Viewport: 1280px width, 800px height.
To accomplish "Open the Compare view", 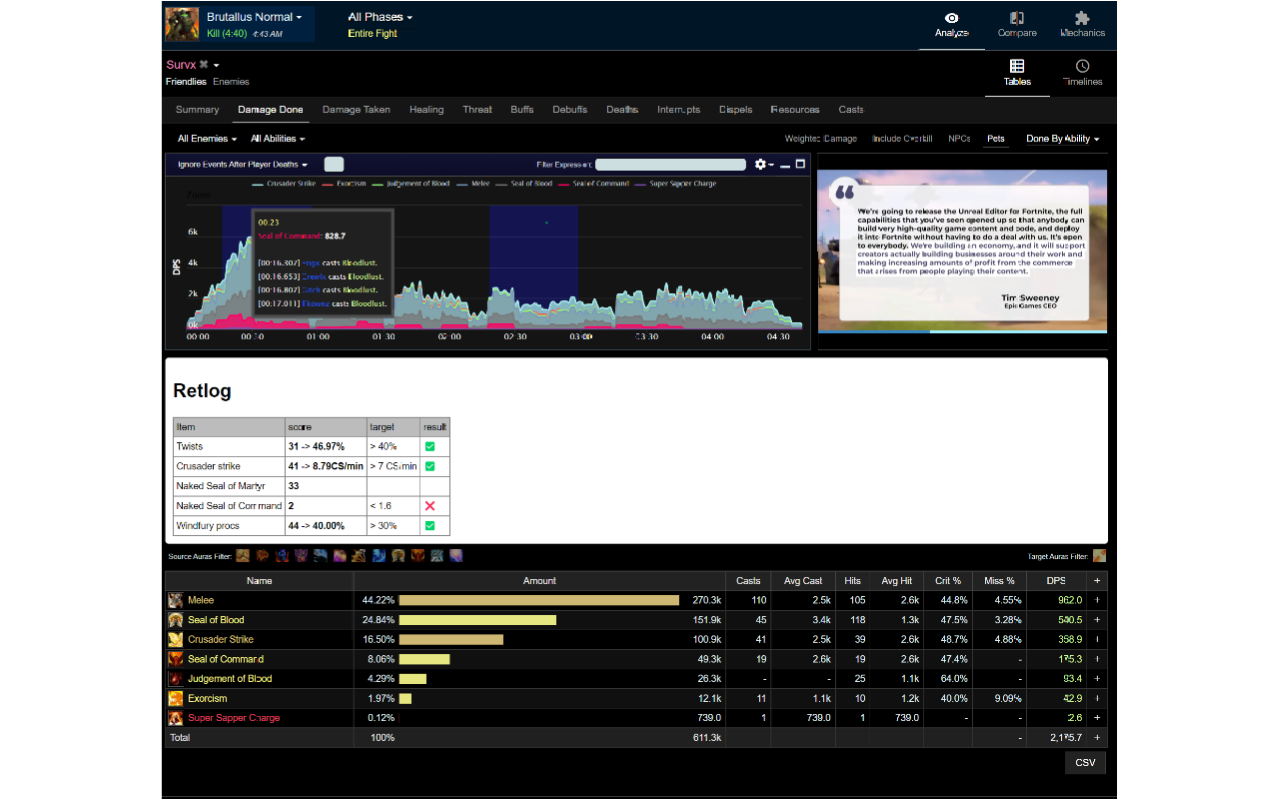I will pyautogui.click(x=1017, y=25).
